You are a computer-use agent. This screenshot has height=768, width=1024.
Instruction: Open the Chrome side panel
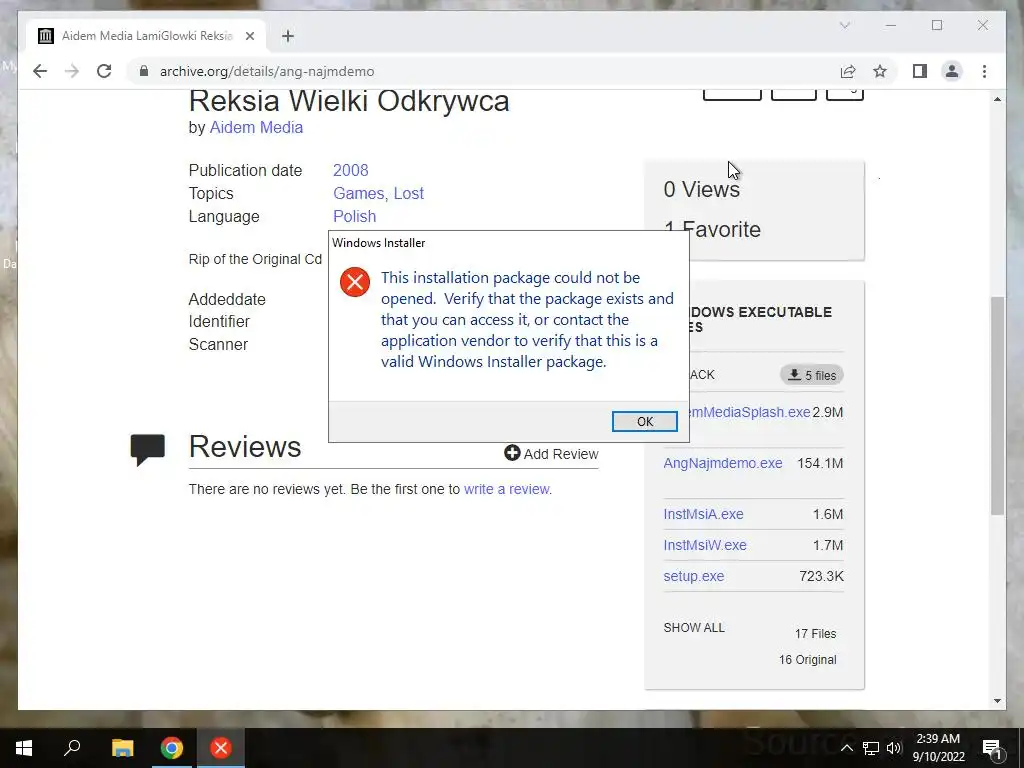[x=920, y=71]
